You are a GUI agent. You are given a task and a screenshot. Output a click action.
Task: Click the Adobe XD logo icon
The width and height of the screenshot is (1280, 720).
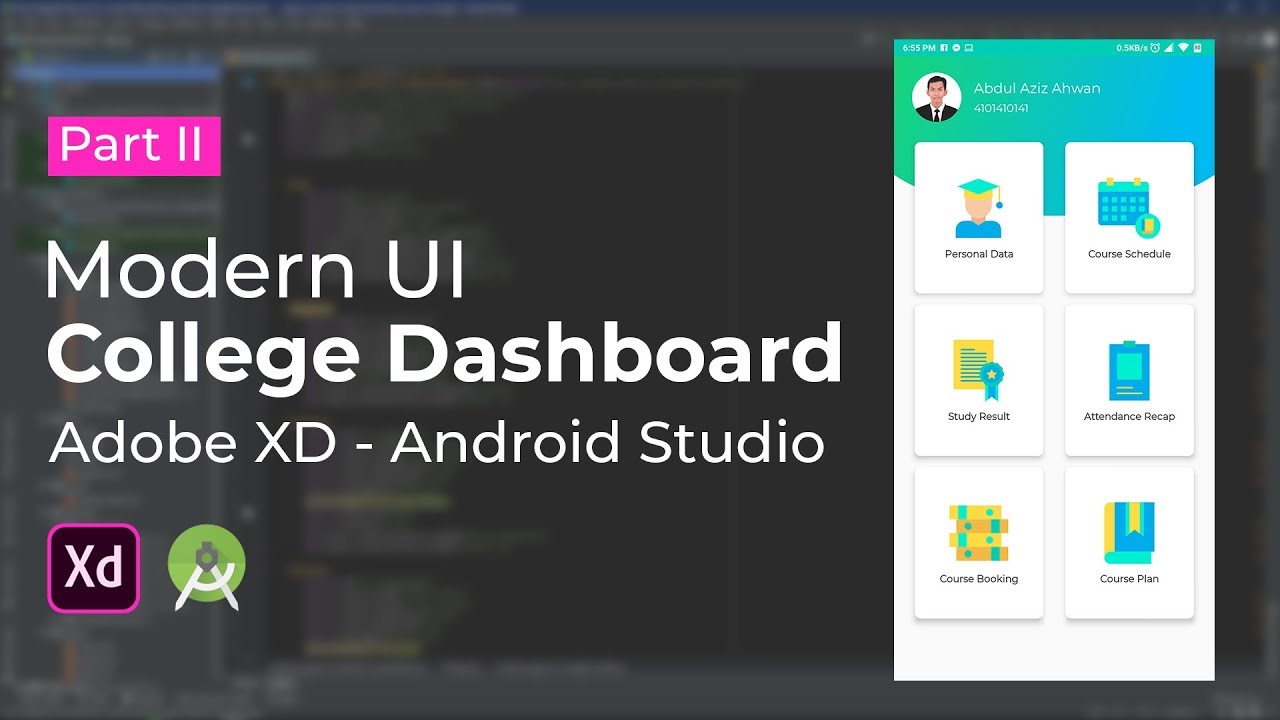pyautogui.click(x=94, y=568)
